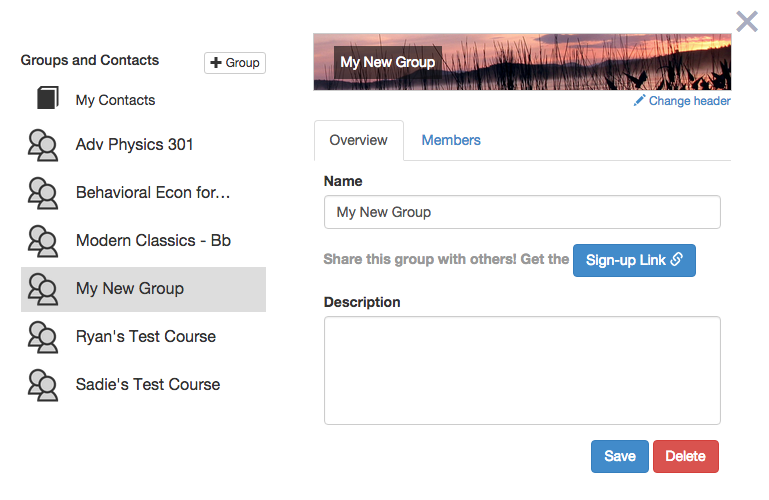Open the Change header link
Screen dimensions: 769x500
coord(689,101)
